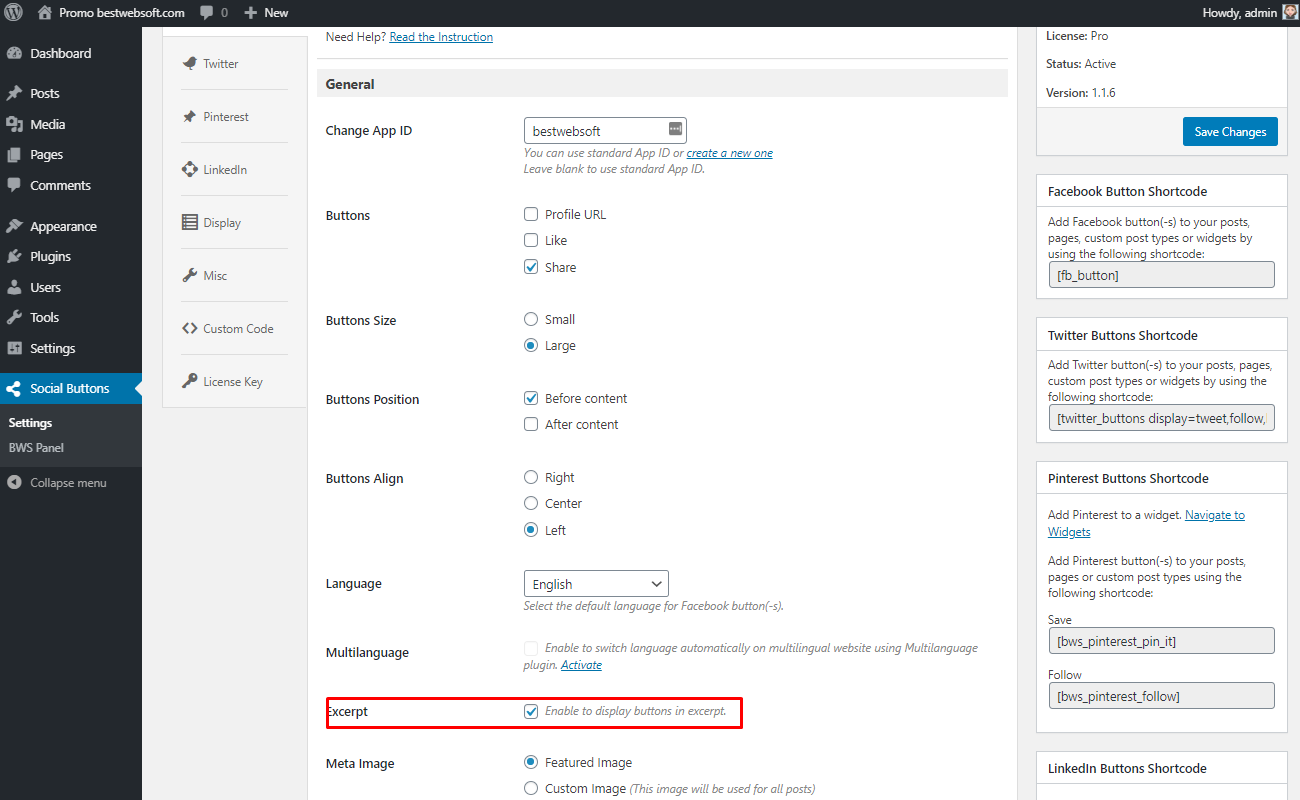The image size is (1300, 800).
Task: Click the Media icon in sidebar
Action: click(14, 124)
